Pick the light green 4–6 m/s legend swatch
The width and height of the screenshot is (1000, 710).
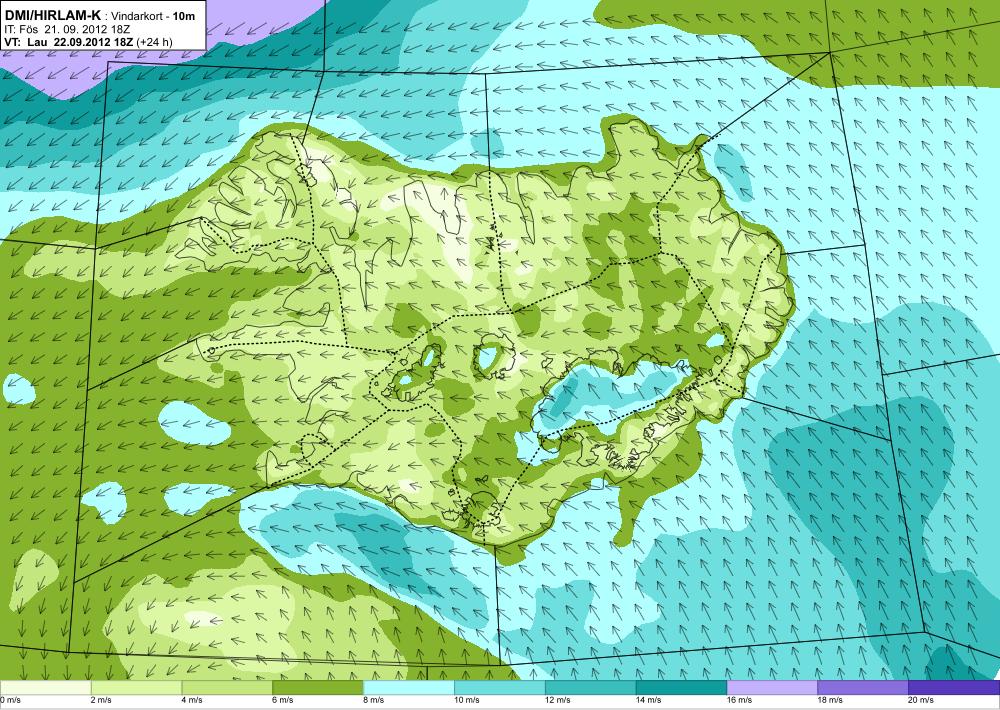pyautogui.click(x=227, y=688)
